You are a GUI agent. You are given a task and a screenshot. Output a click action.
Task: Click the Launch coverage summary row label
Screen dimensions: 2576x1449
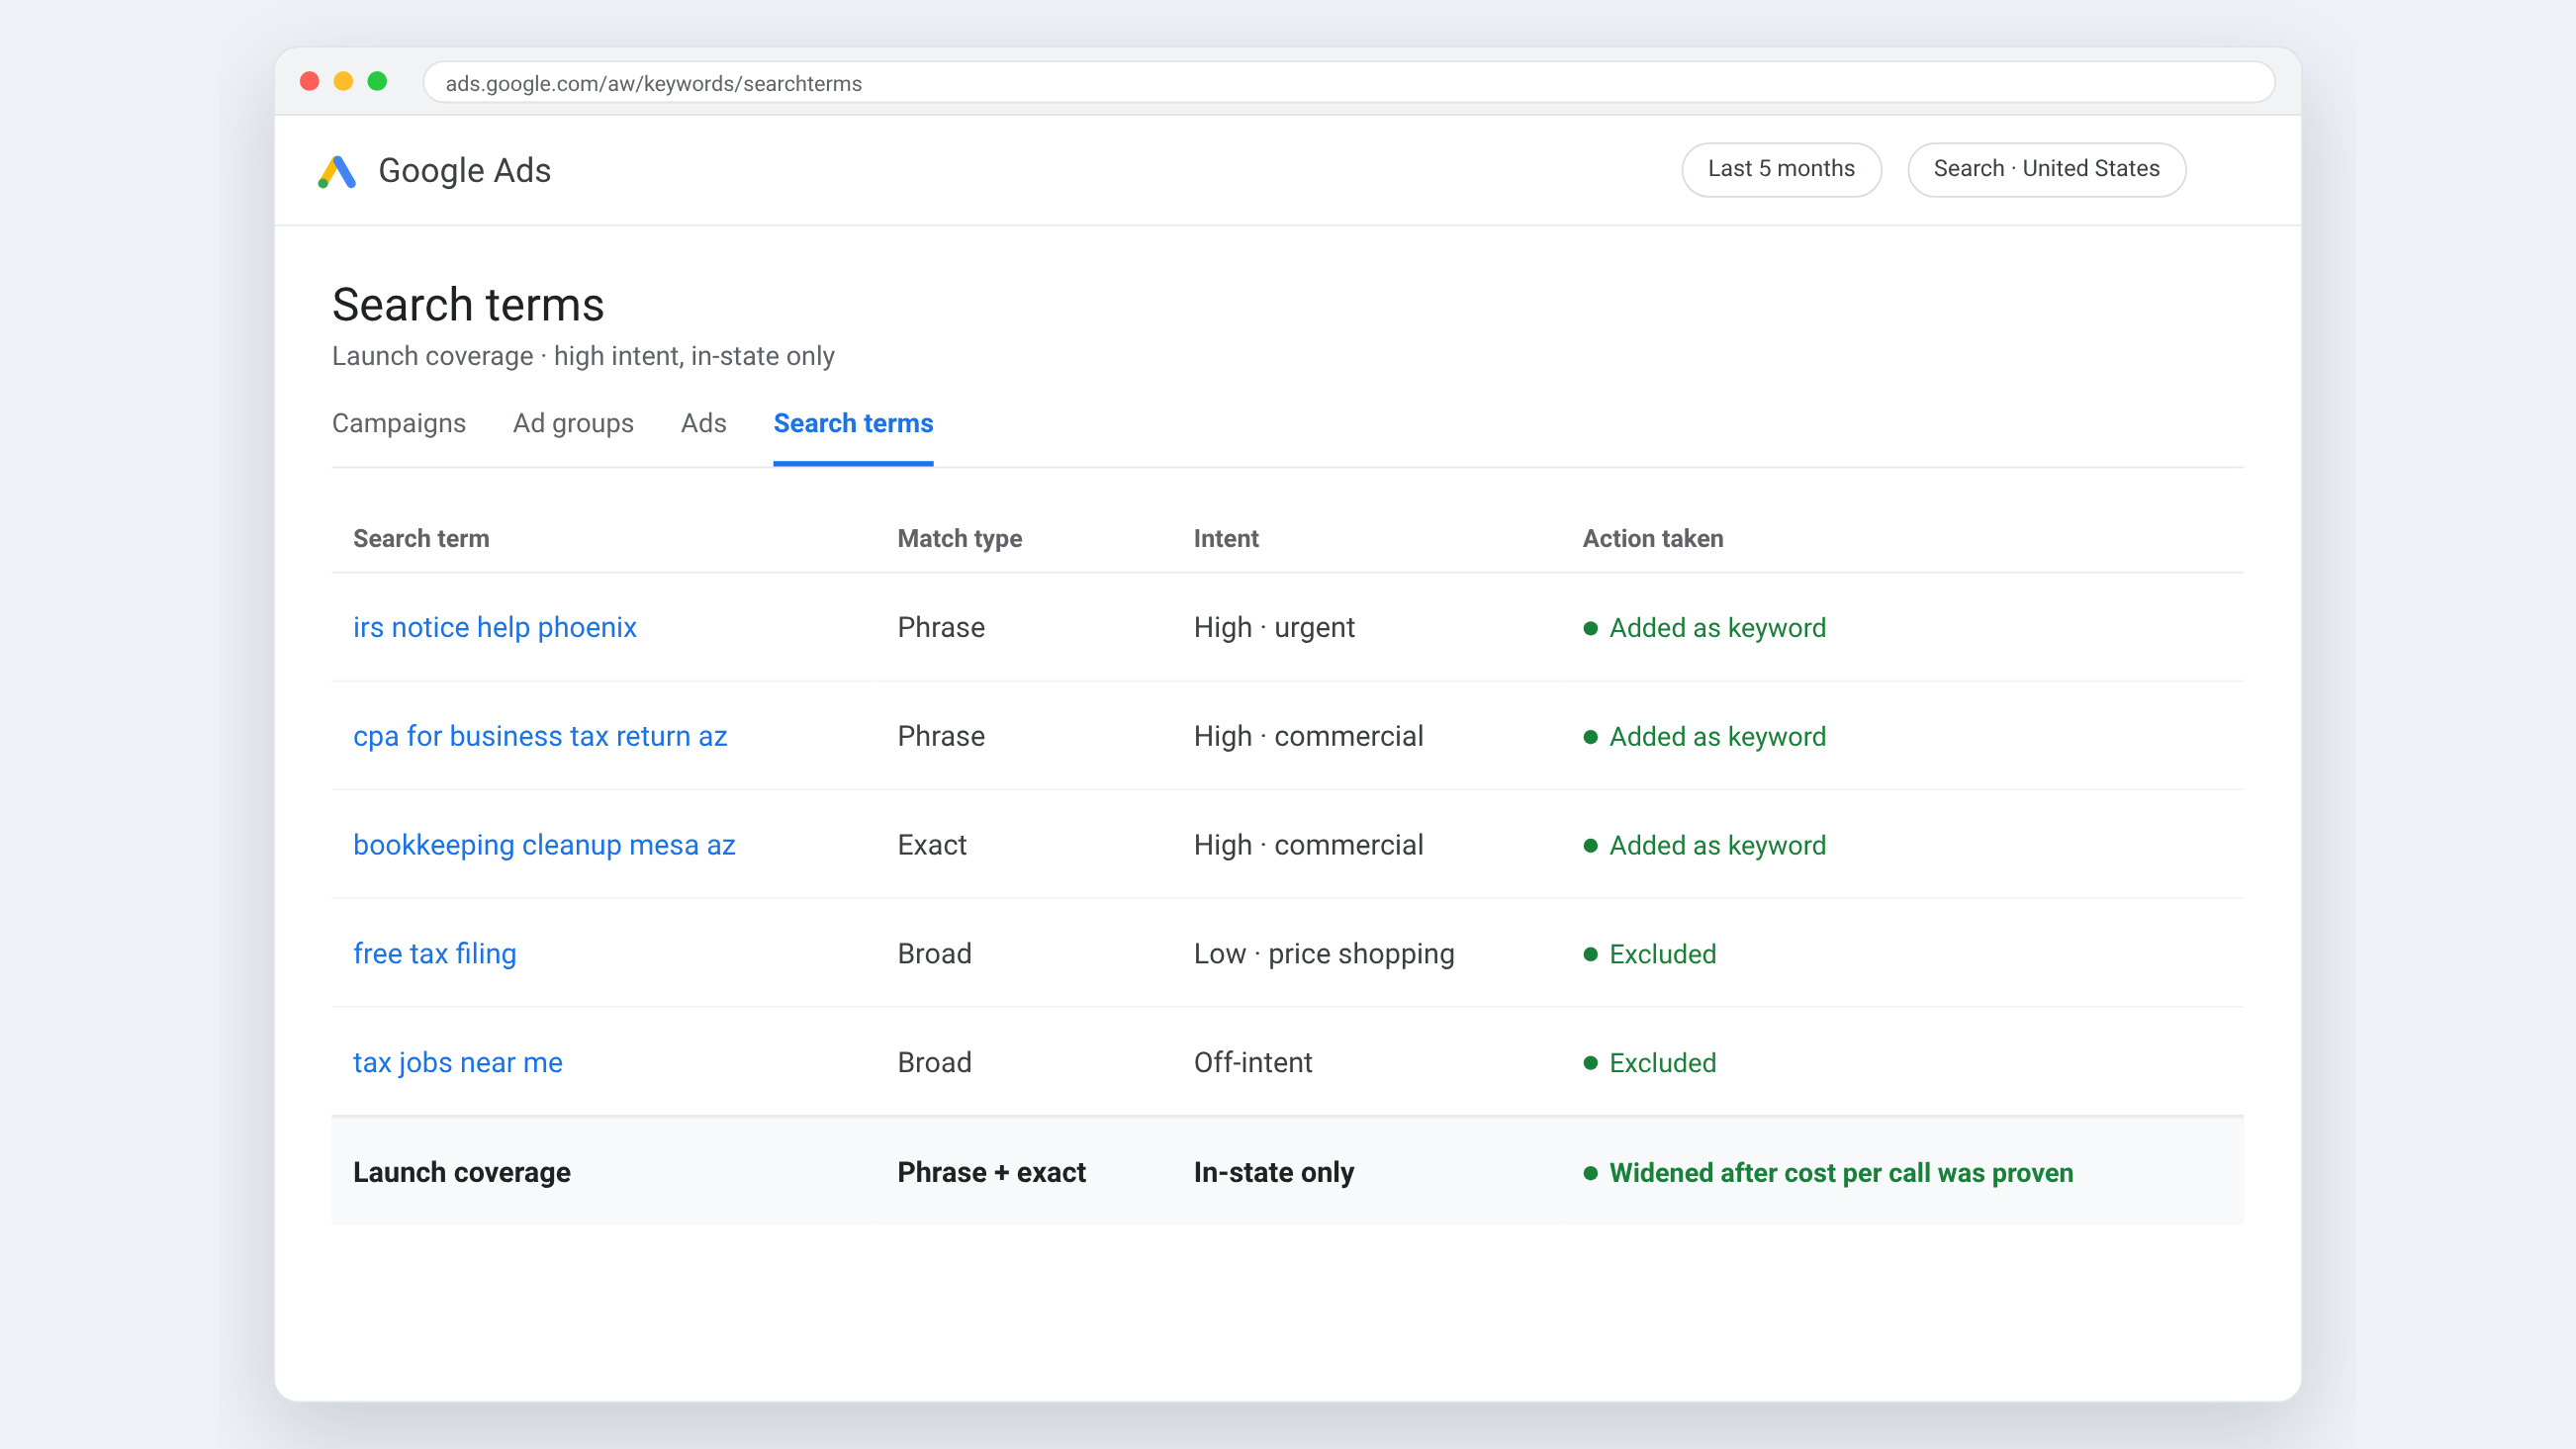(461, 1172)
